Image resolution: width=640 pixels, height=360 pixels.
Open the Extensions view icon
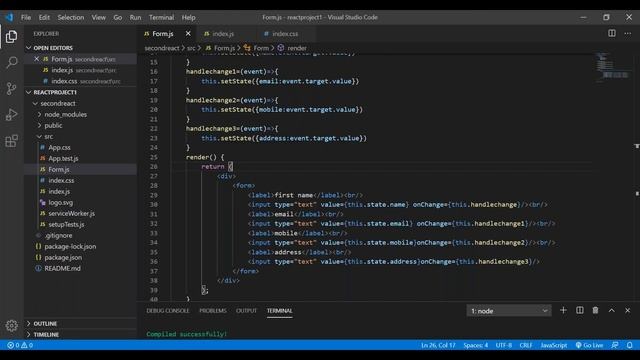pyautogui.click(x=11, y=141)
